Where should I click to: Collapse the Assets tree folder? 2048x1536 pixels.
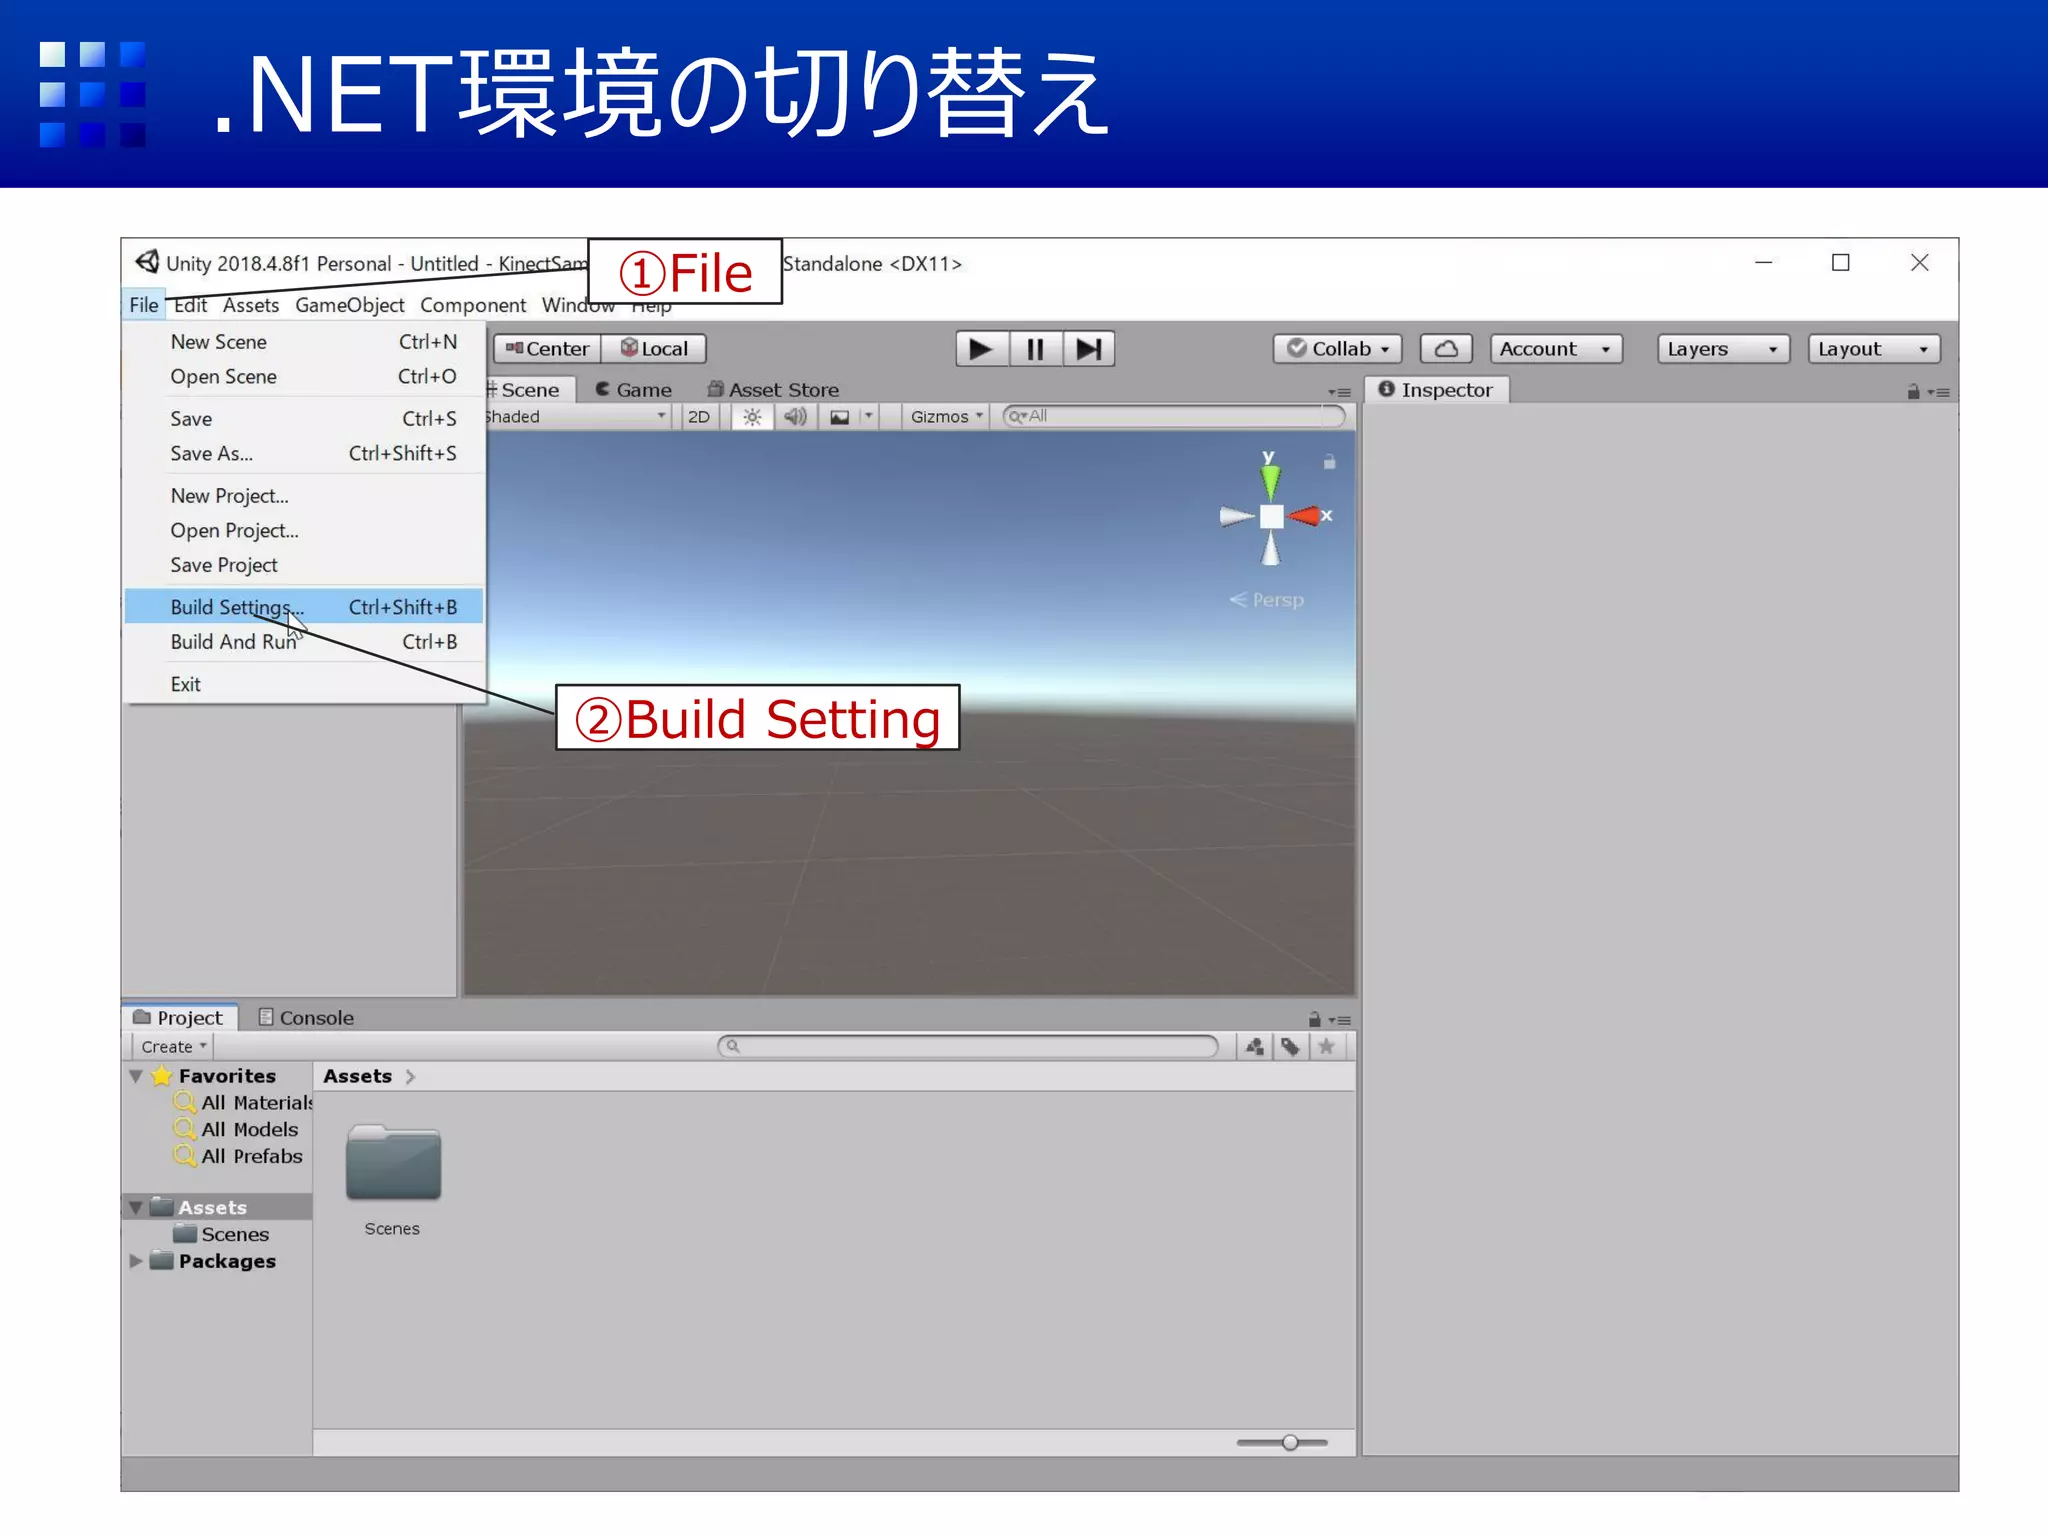(x=135, y=1208)
